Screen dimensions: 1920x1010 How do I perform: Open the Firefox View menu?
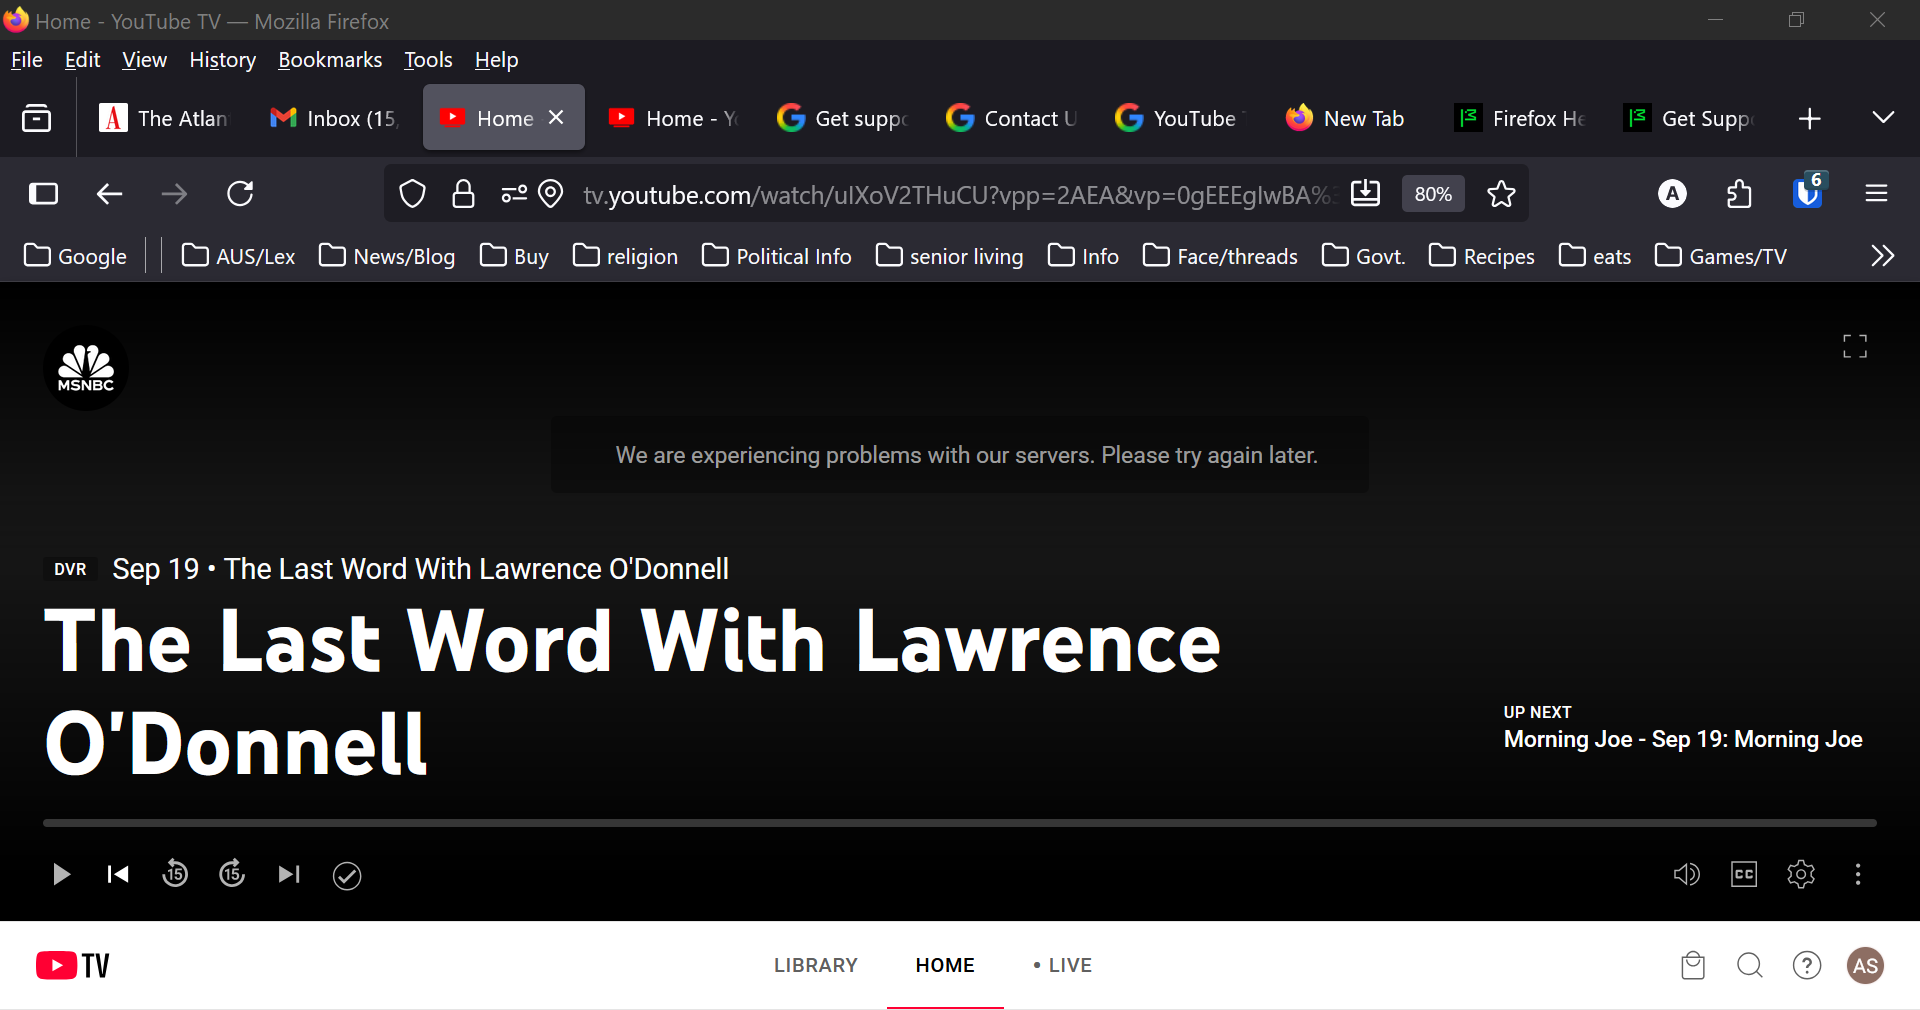click(x=144, y=60)
